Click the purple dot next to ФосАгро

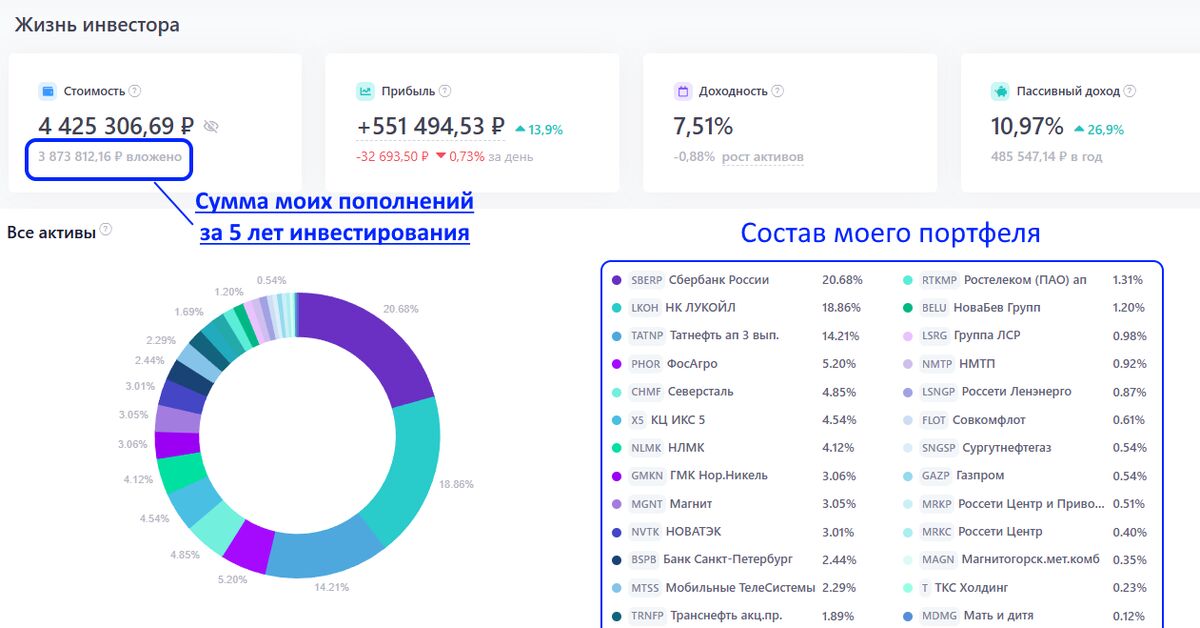tap(616, 364)
